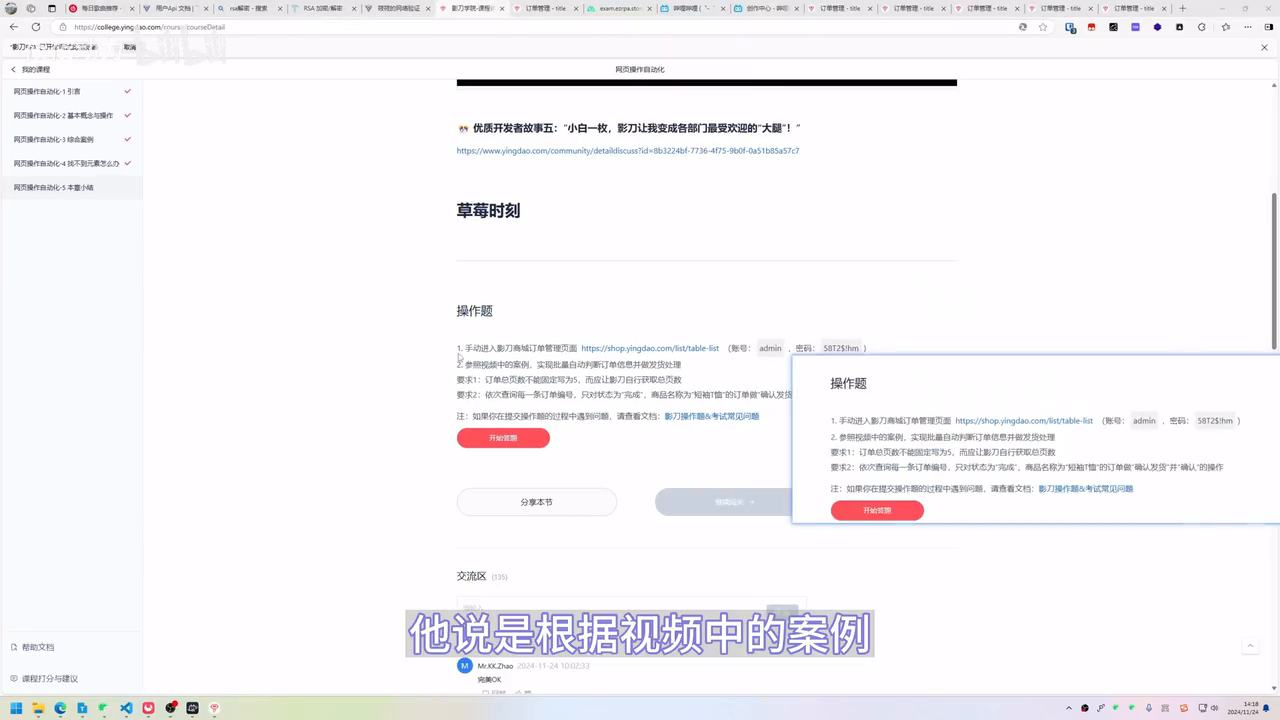Switch to the 创作中心 tab
The image size is (1280, 720).
click(x=767, y=8)
